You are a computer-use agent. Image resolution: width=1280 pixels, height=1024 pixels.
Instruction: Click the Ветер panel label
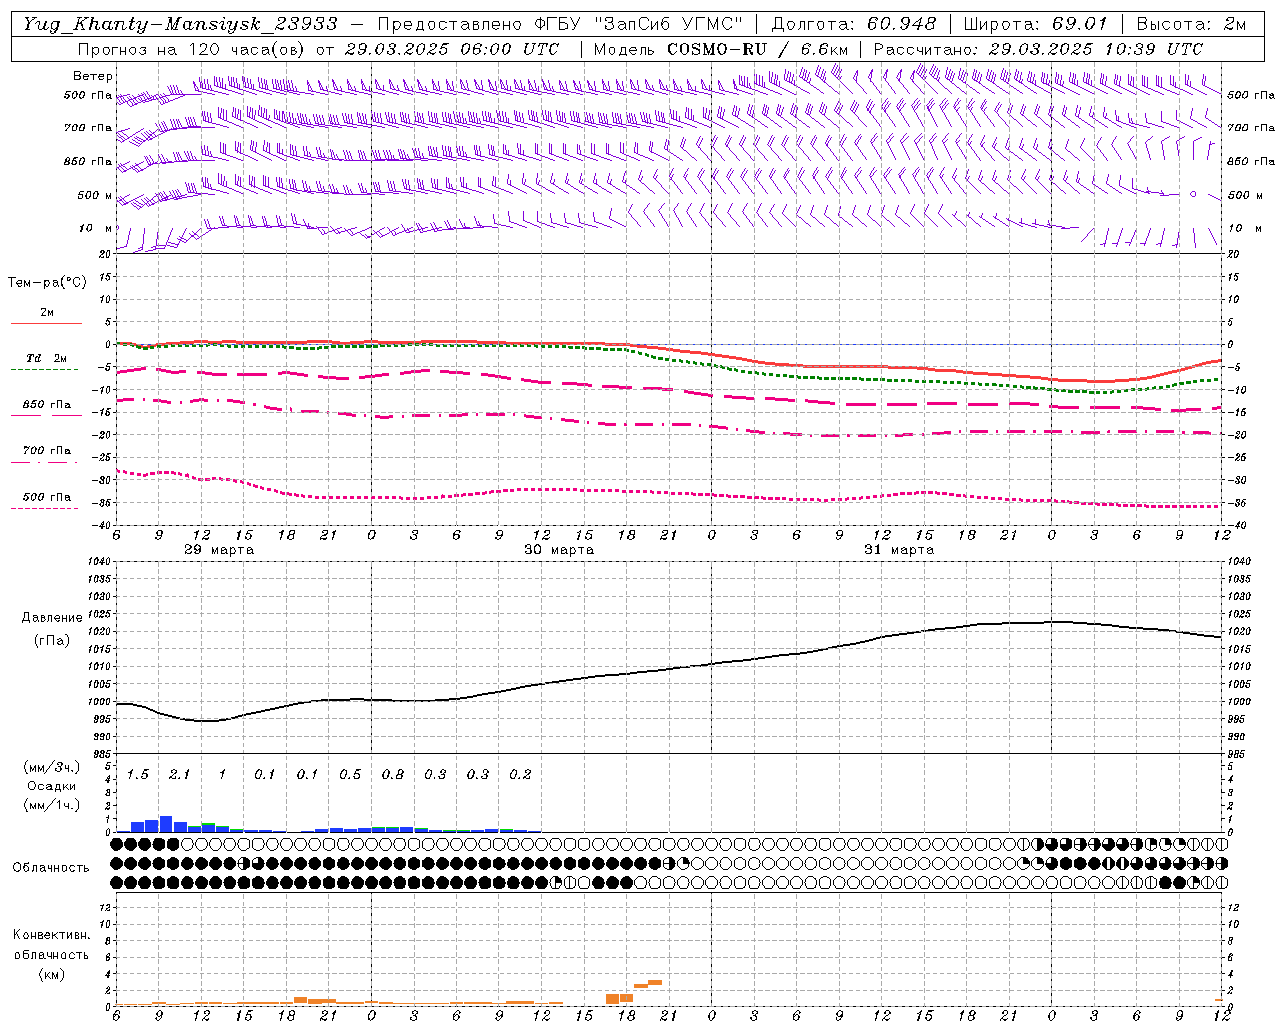coord(93,76)
